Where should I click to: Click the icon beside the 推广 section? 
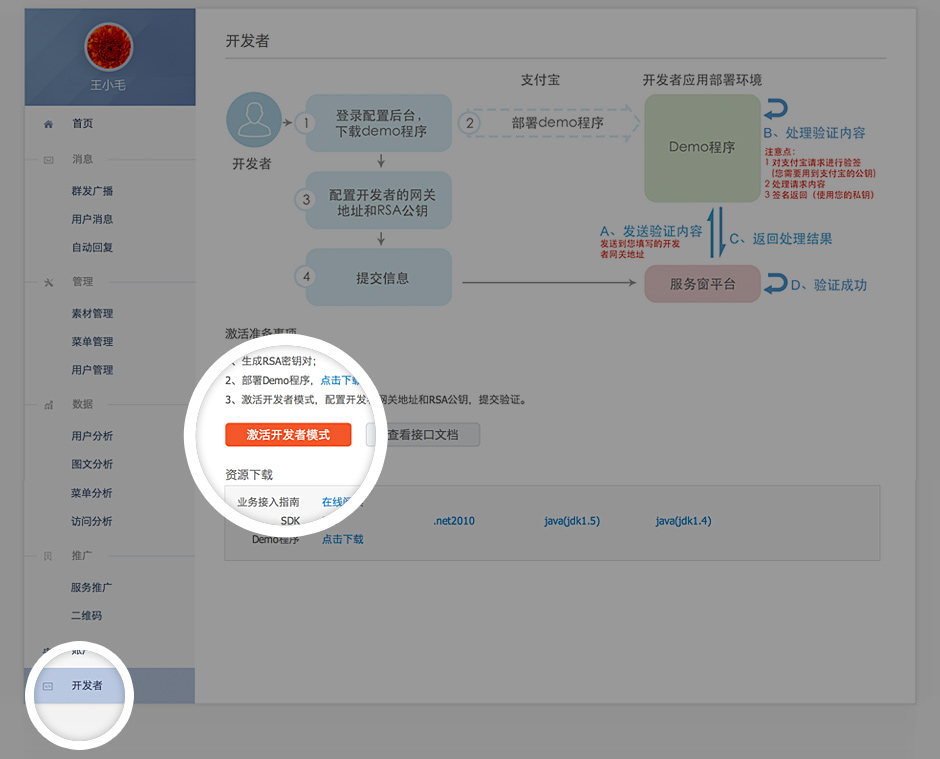pos(48,555)
